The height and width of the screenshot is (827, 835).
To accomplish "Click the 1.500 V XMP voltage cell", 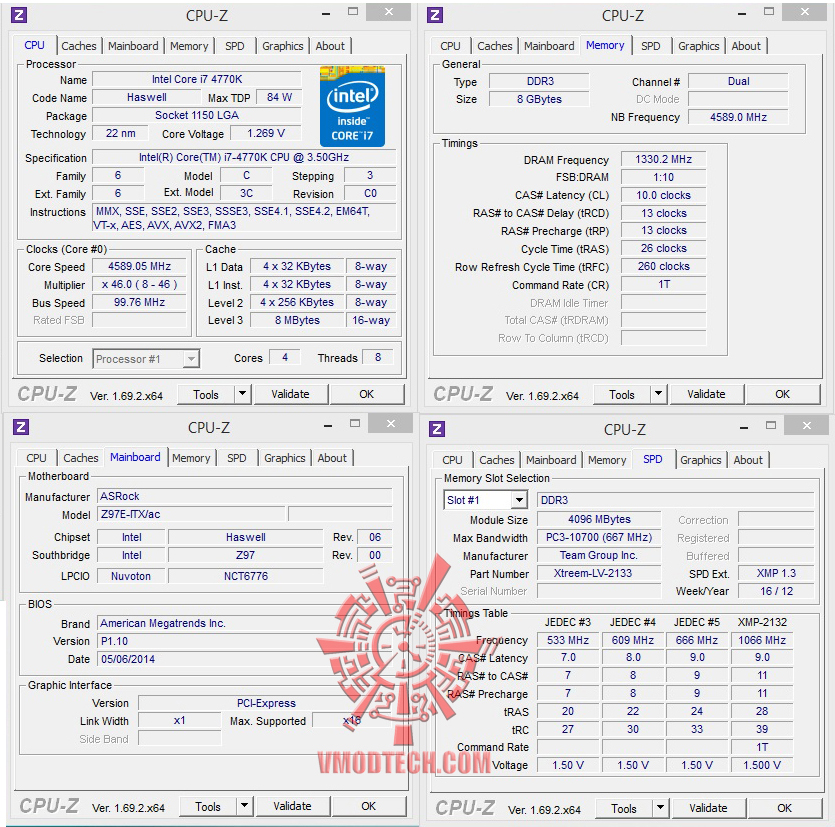I will (x=762, y=765).
